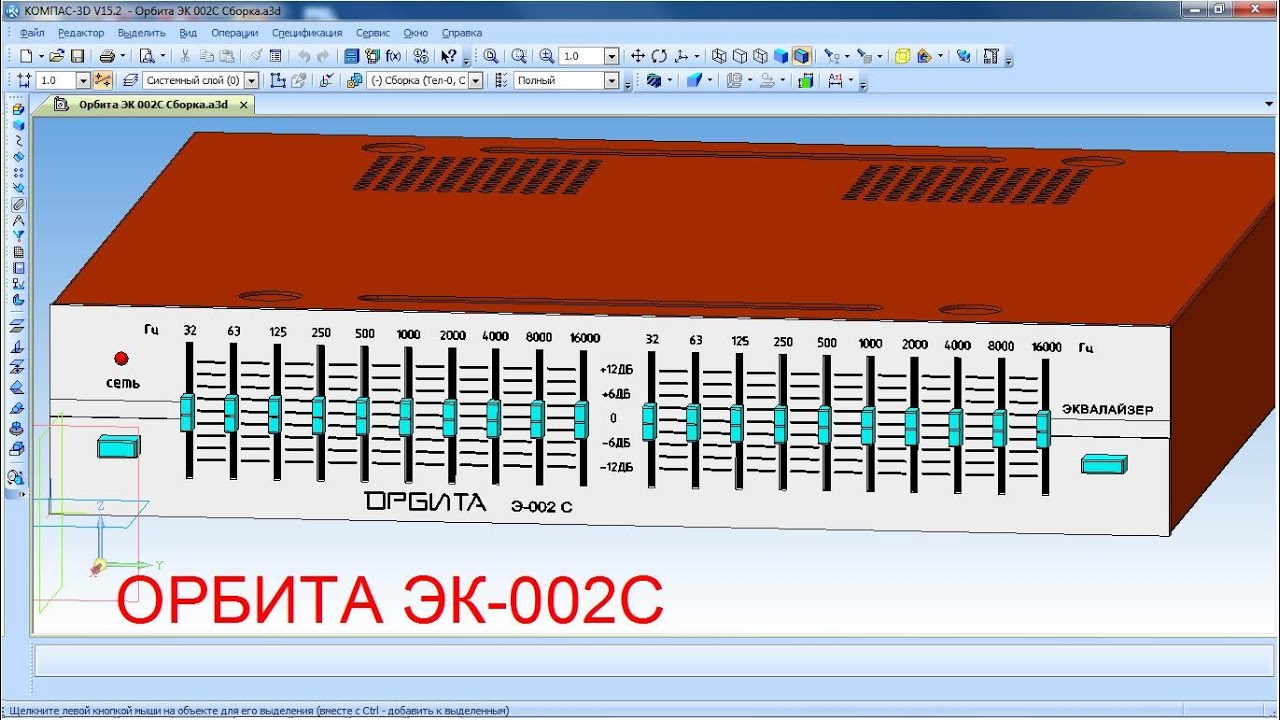Open the Сборка (Тел-0) state dropdown
The width and height of the screenshot is (1280, 720).
pyautogui.click(x=476, y=80)
